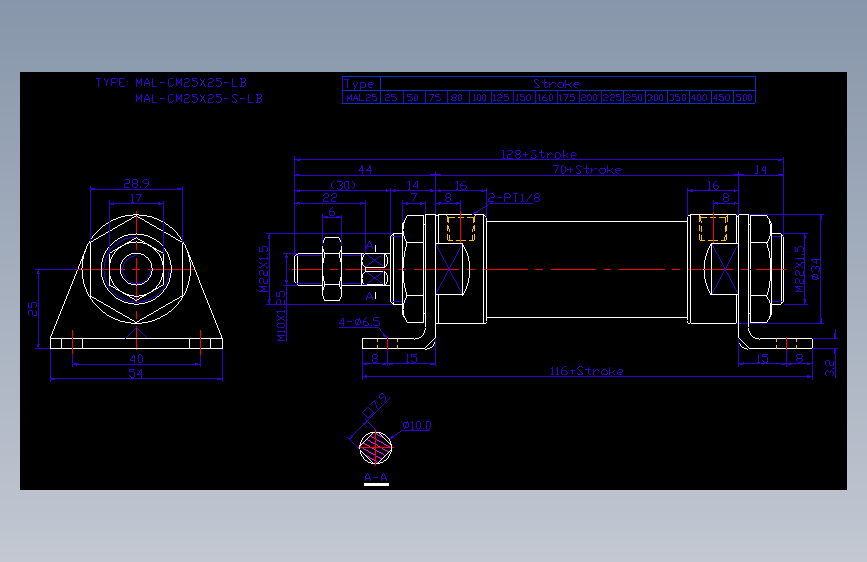Select the '40' hole spacing dimension
The height and width of the screenshot is (562, 867).
click(137, 358)
